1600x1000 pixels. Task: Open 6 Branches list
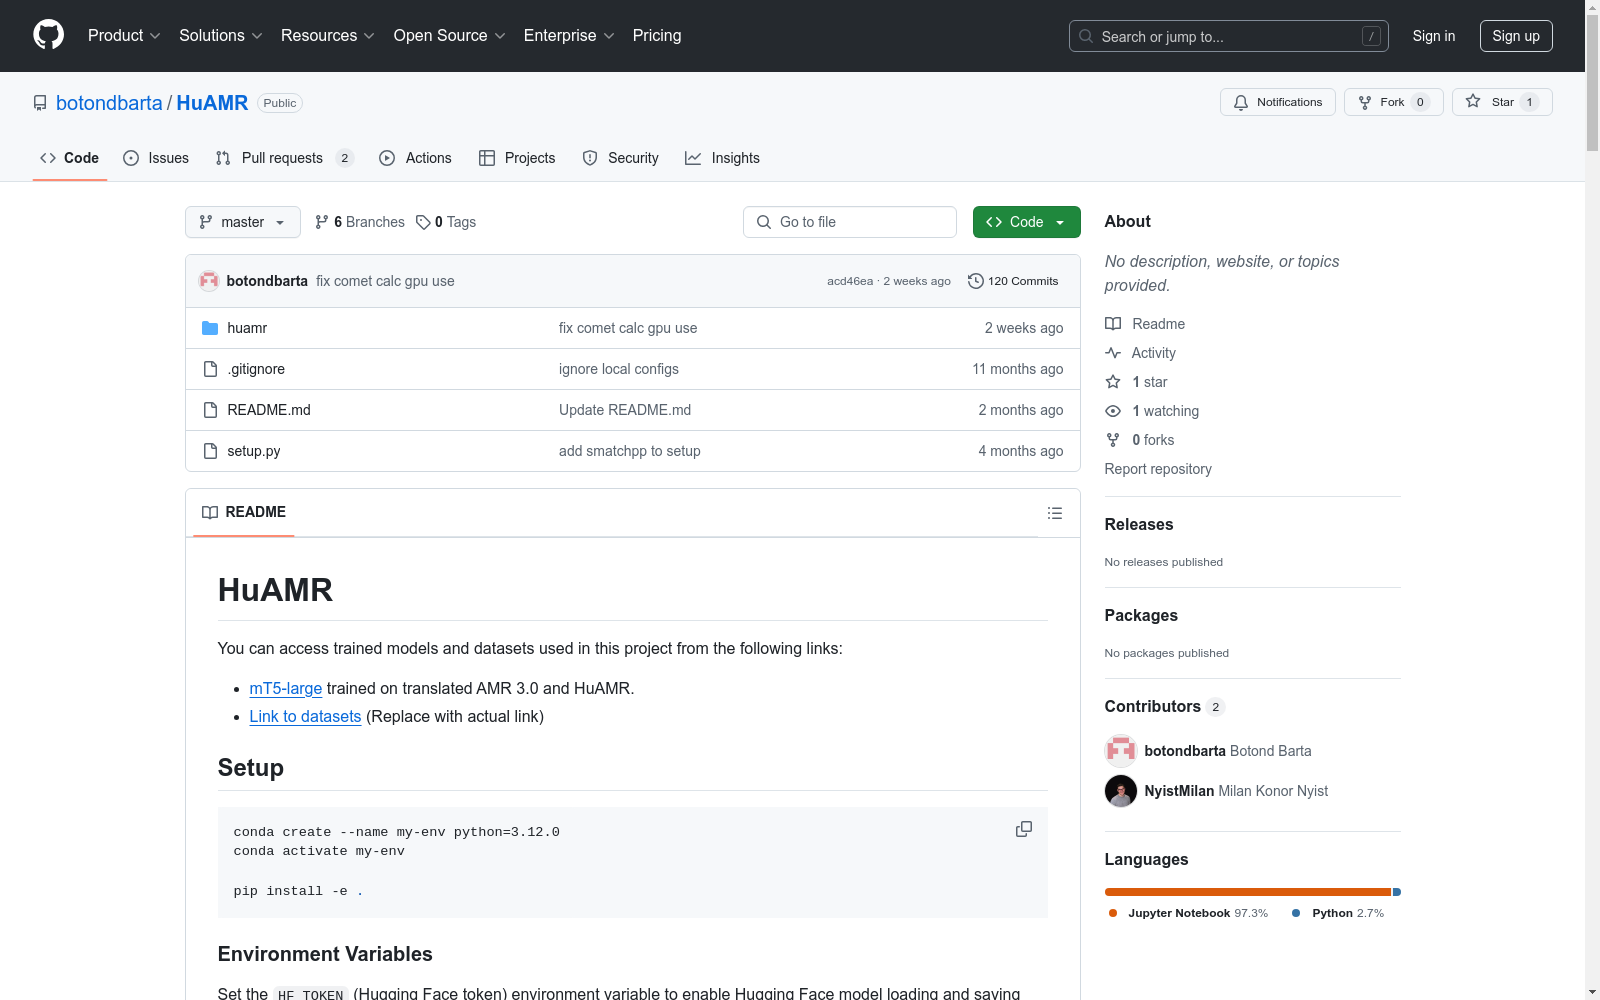coord(360,222)
